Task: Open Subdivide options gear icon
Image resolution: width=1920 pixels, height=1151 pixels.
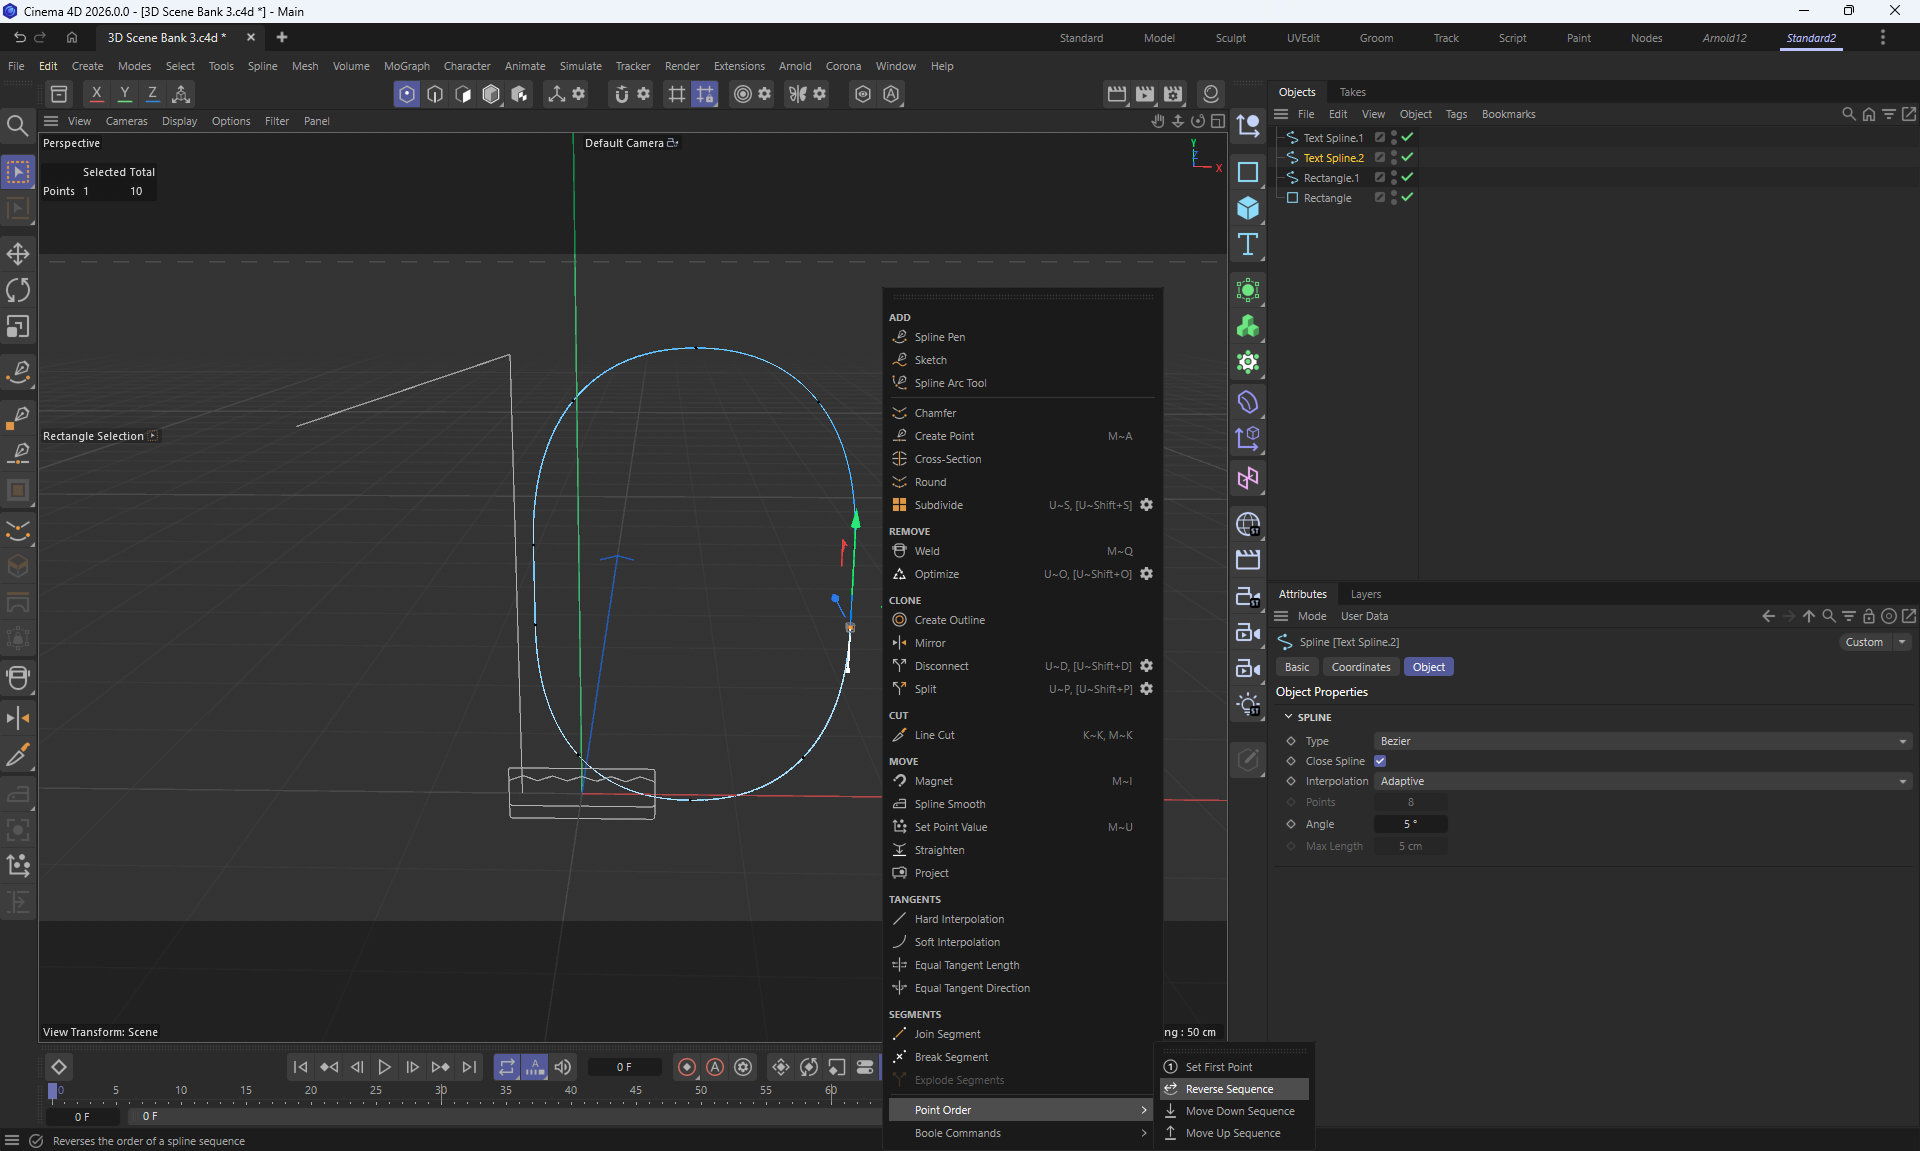Action: tap(1147, 505)
